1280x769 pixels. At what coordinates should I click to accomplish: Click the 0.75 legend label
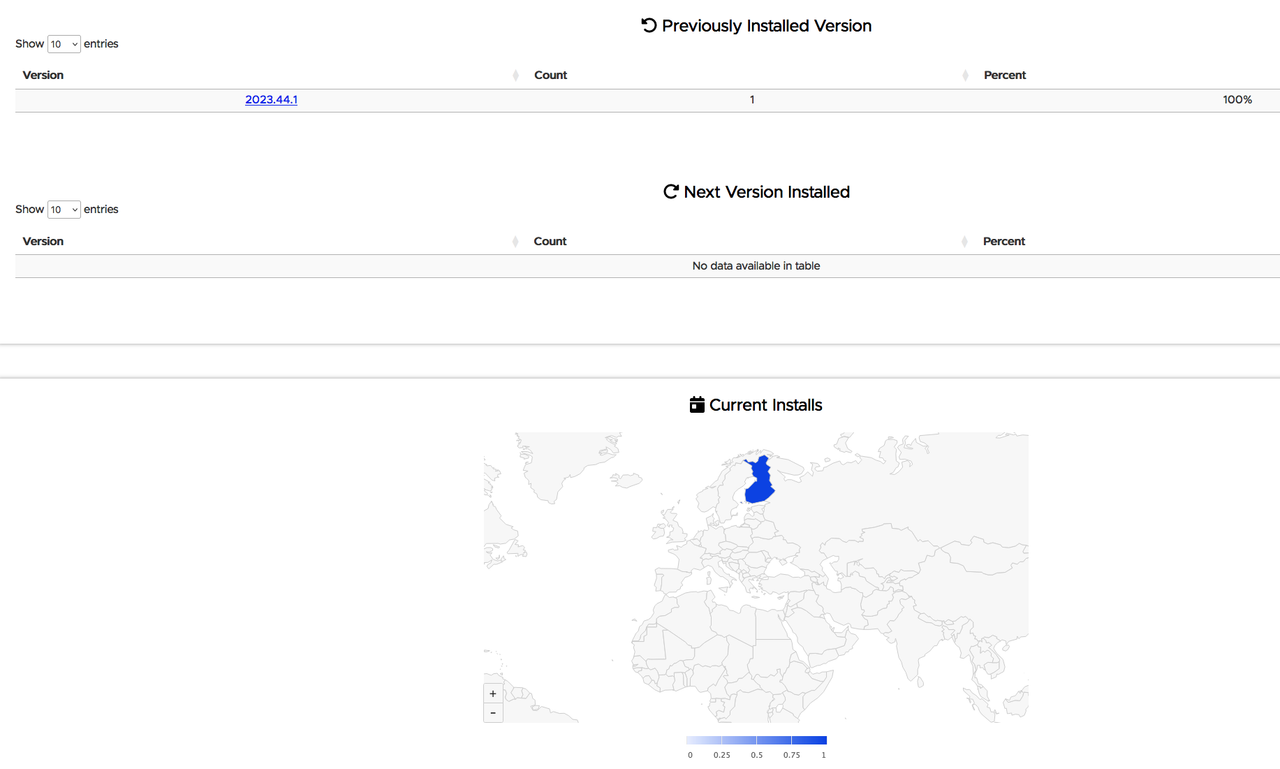tap(792, 755)
